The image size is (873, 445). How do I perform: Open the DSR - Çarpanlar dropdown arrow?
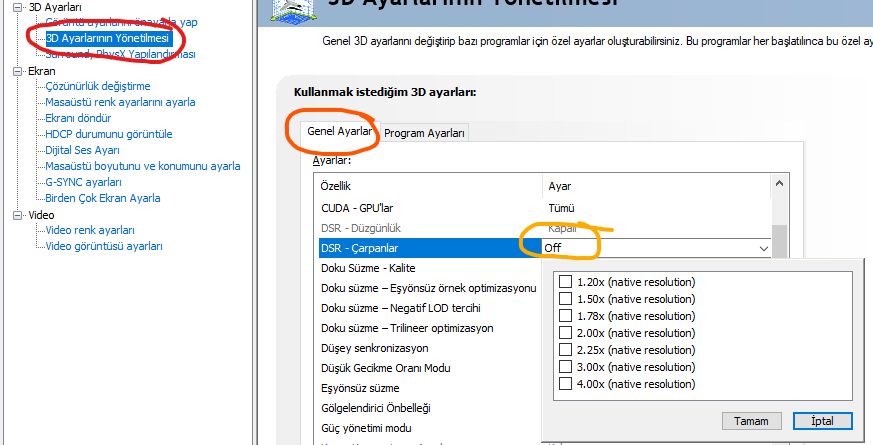[x=764, y=248]
